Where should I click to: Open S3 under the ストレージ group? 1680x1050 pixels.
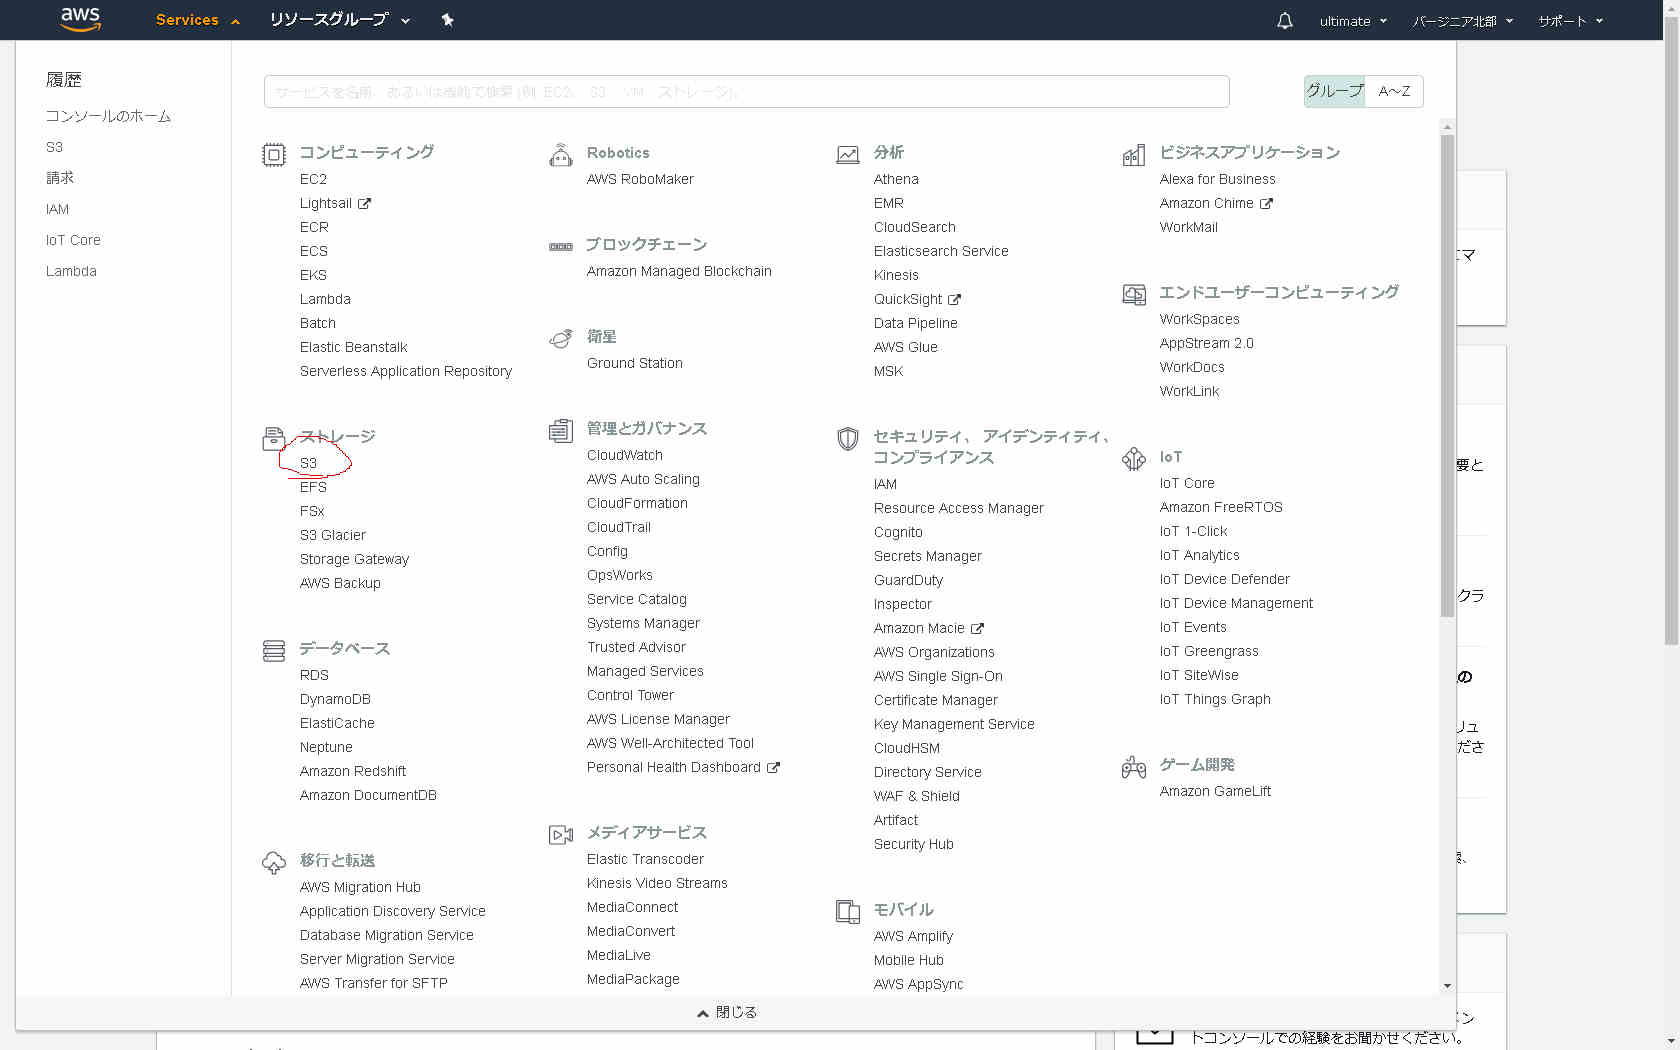coord(308,463)
